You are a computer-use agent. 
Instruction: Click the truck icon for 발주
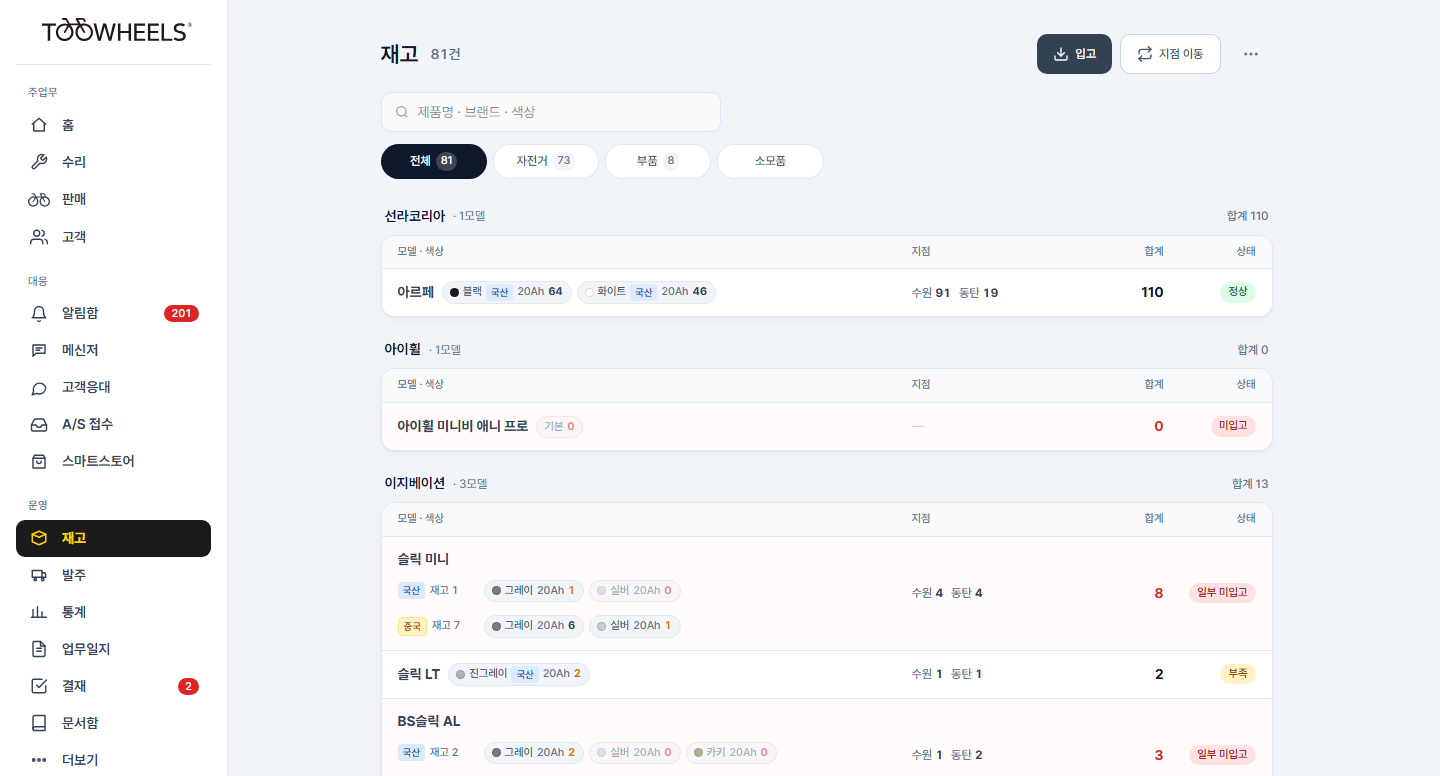tap(39, 575)
